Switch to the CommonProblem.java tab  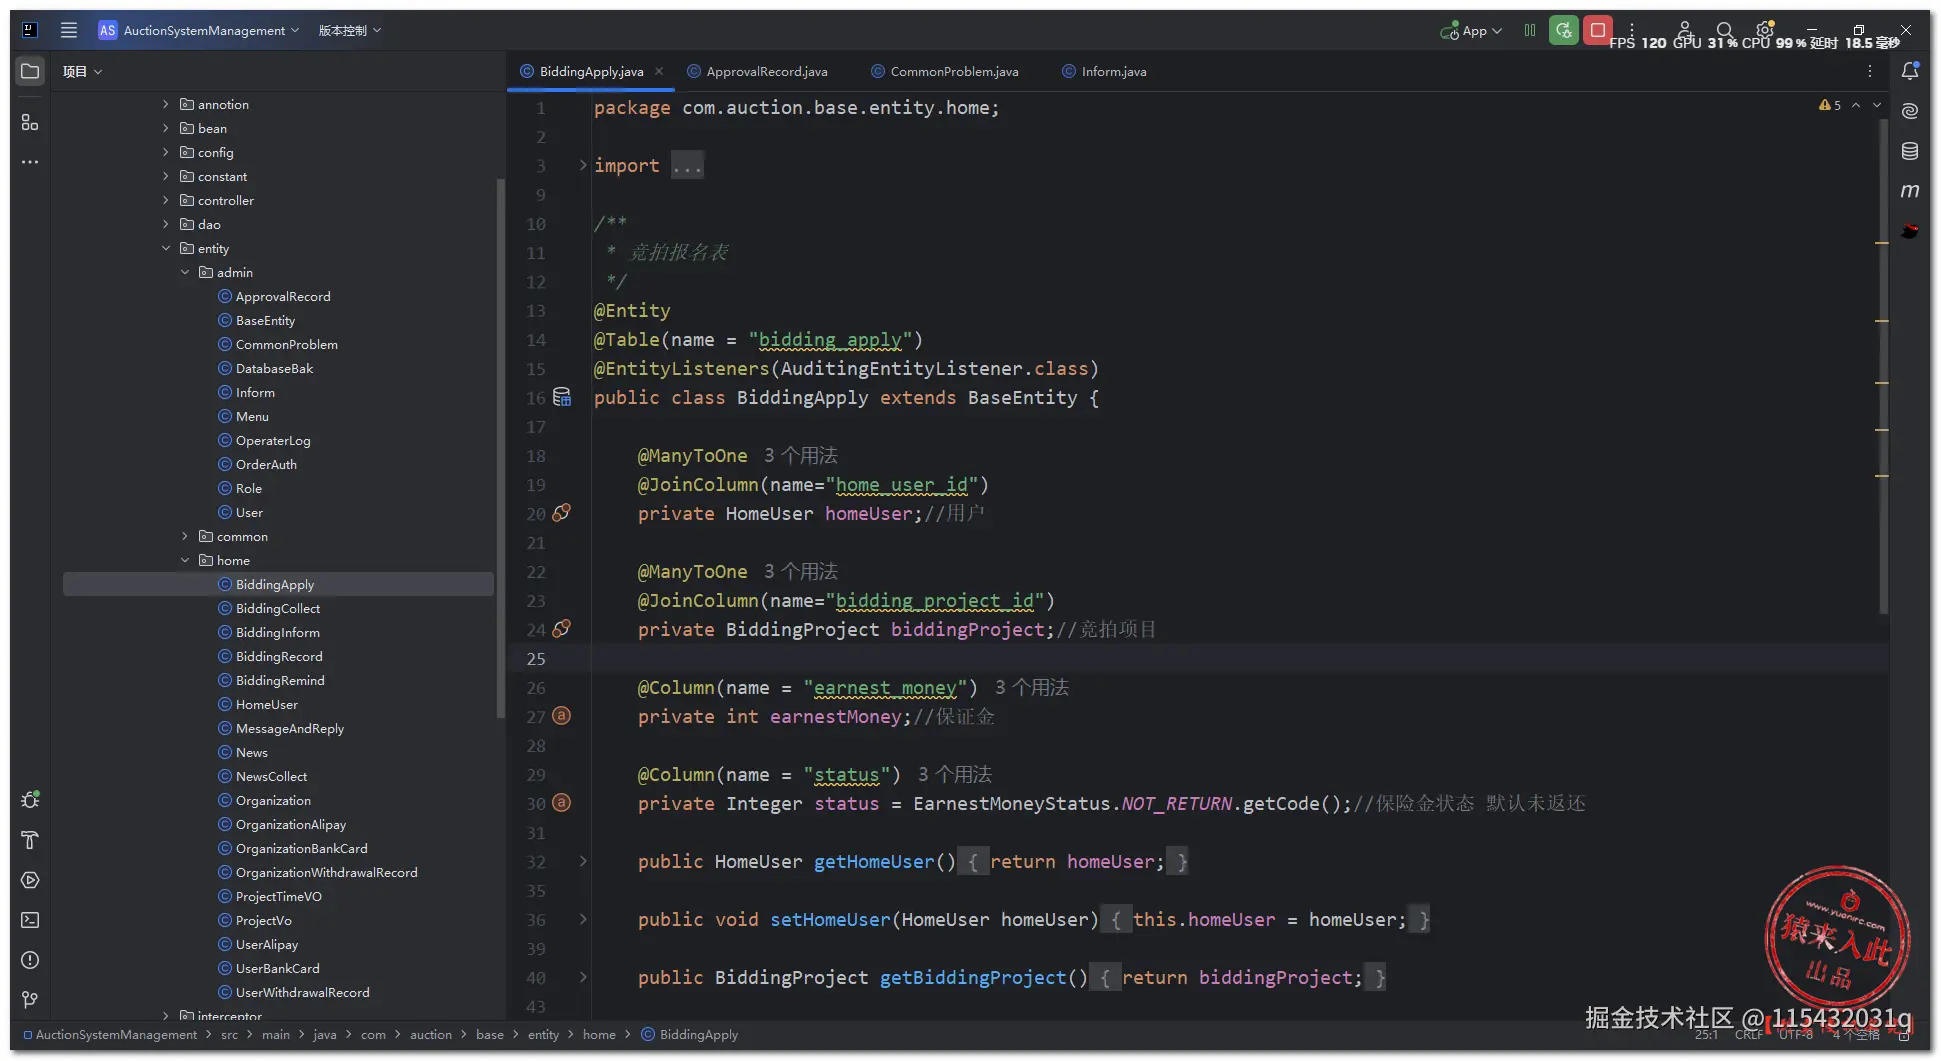point(945,71)
